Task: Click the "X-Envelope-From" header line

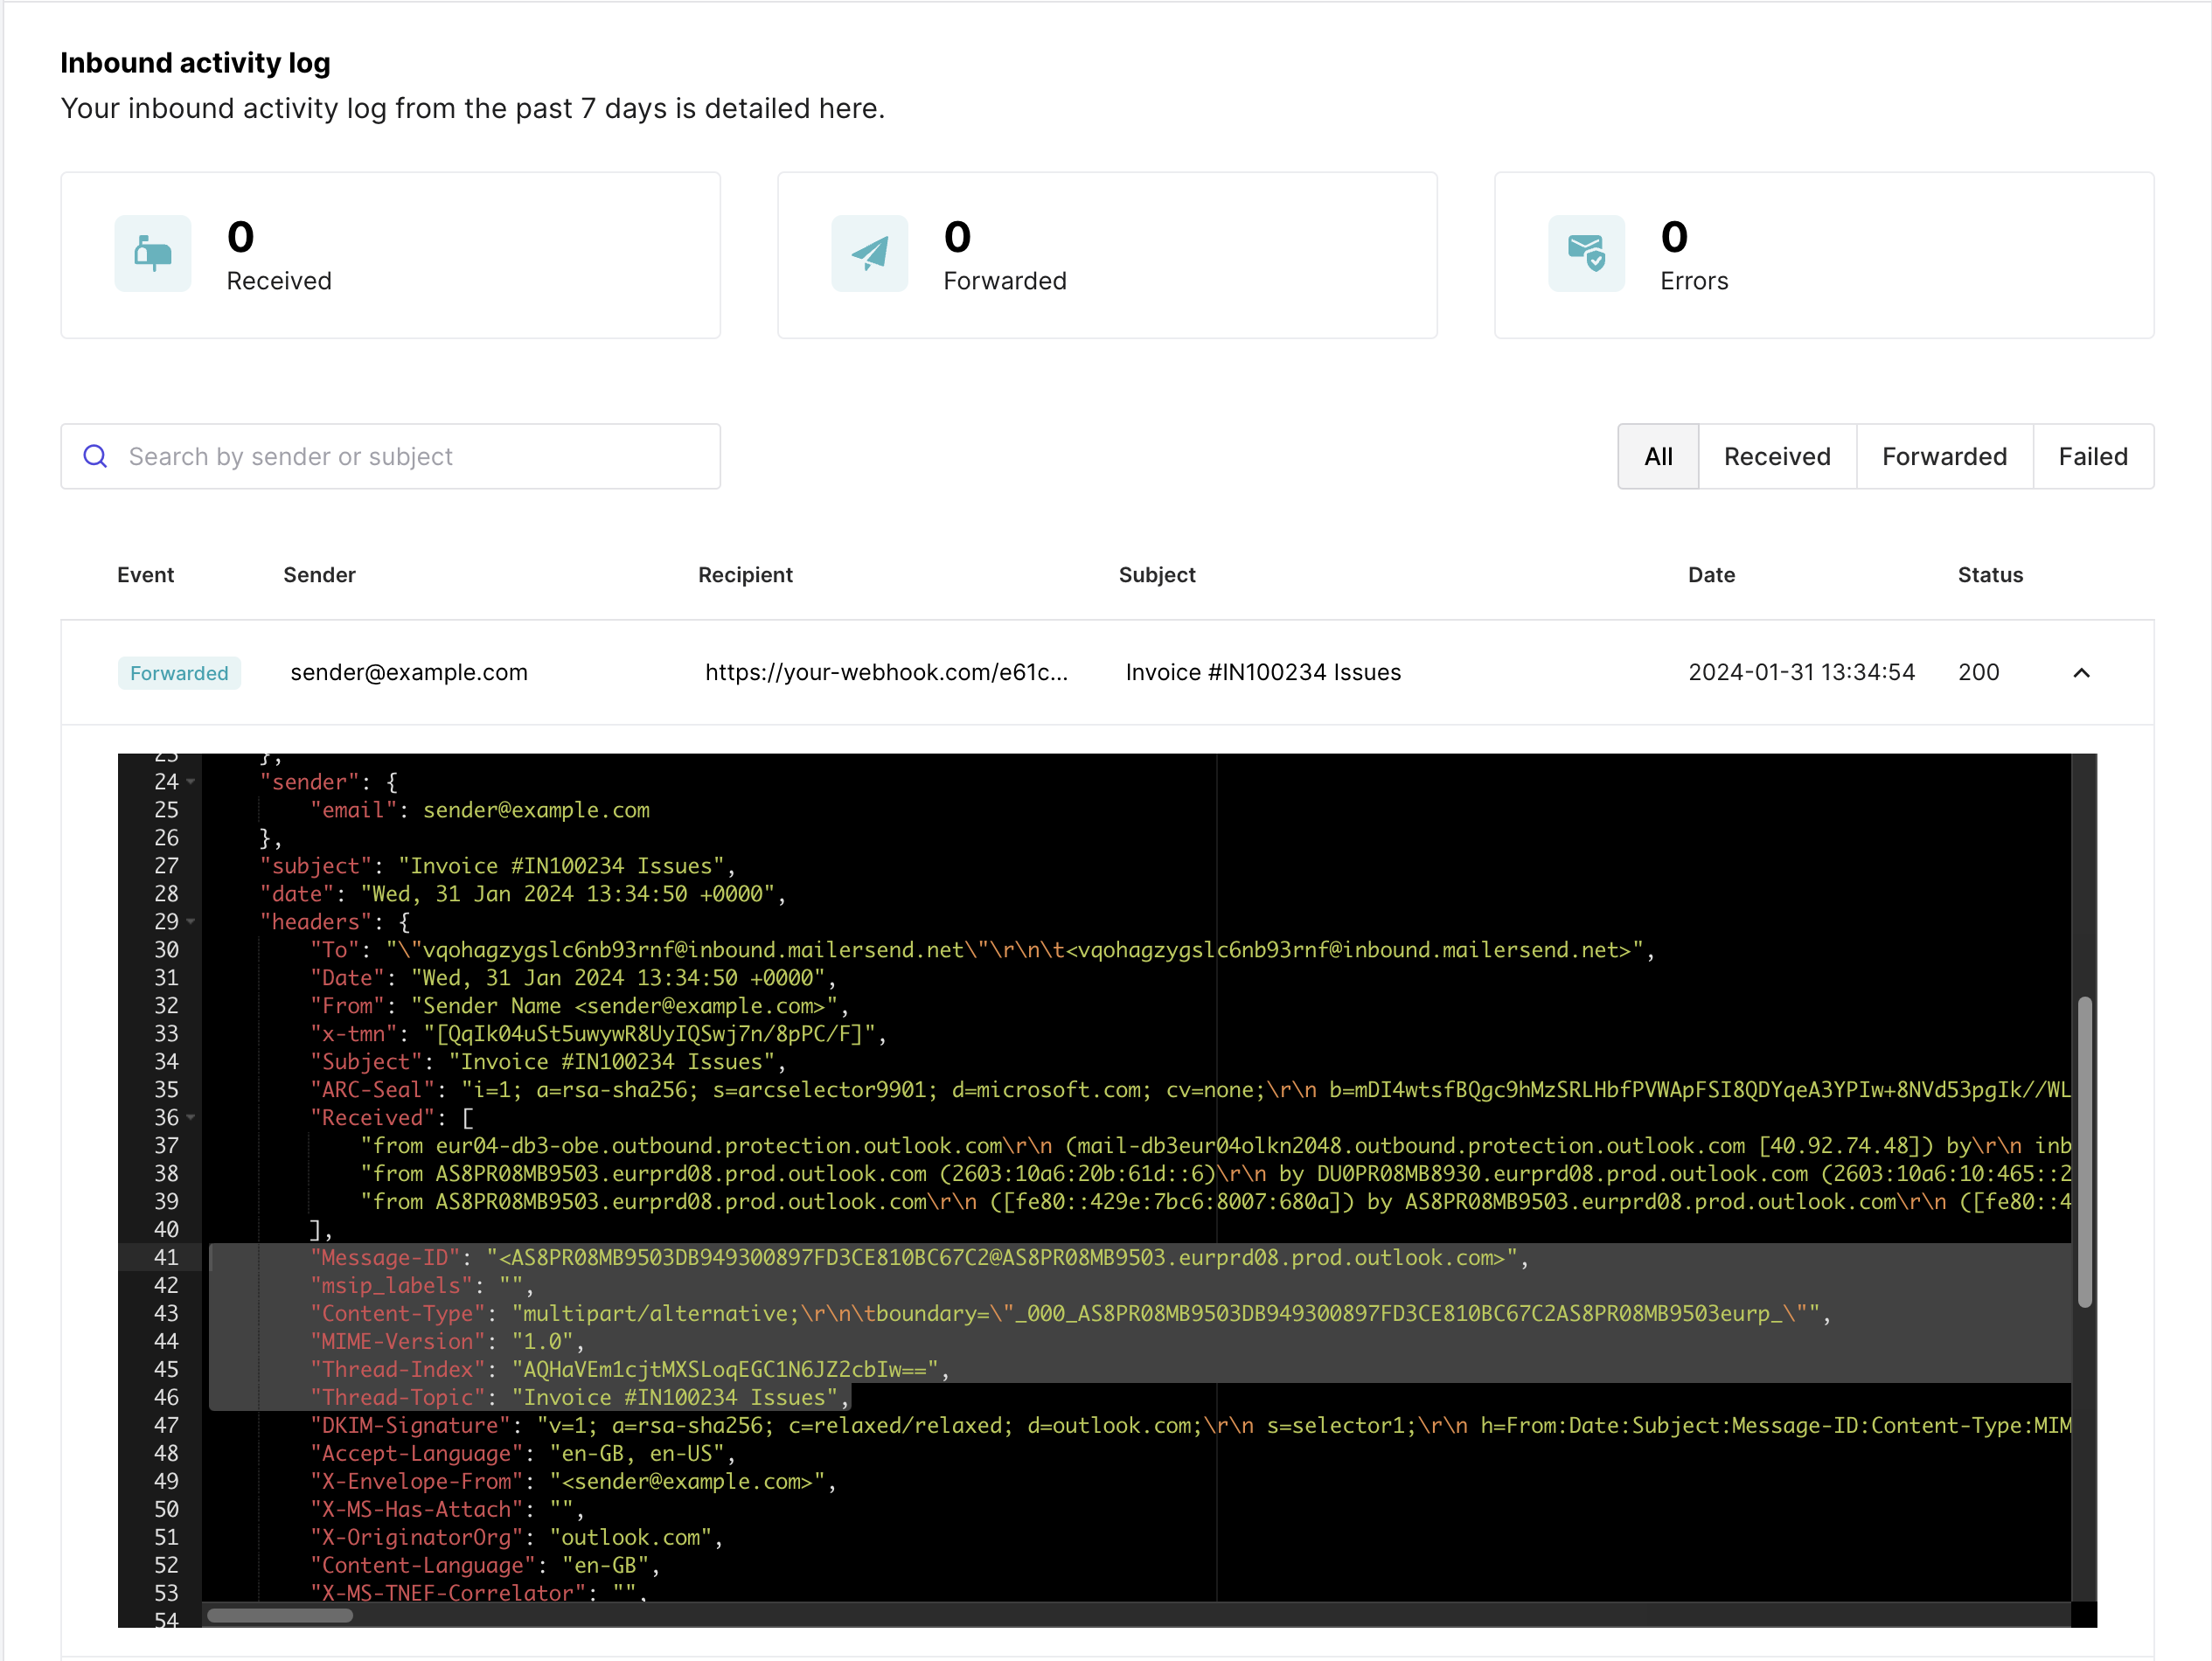Action: click(573, 1482)
